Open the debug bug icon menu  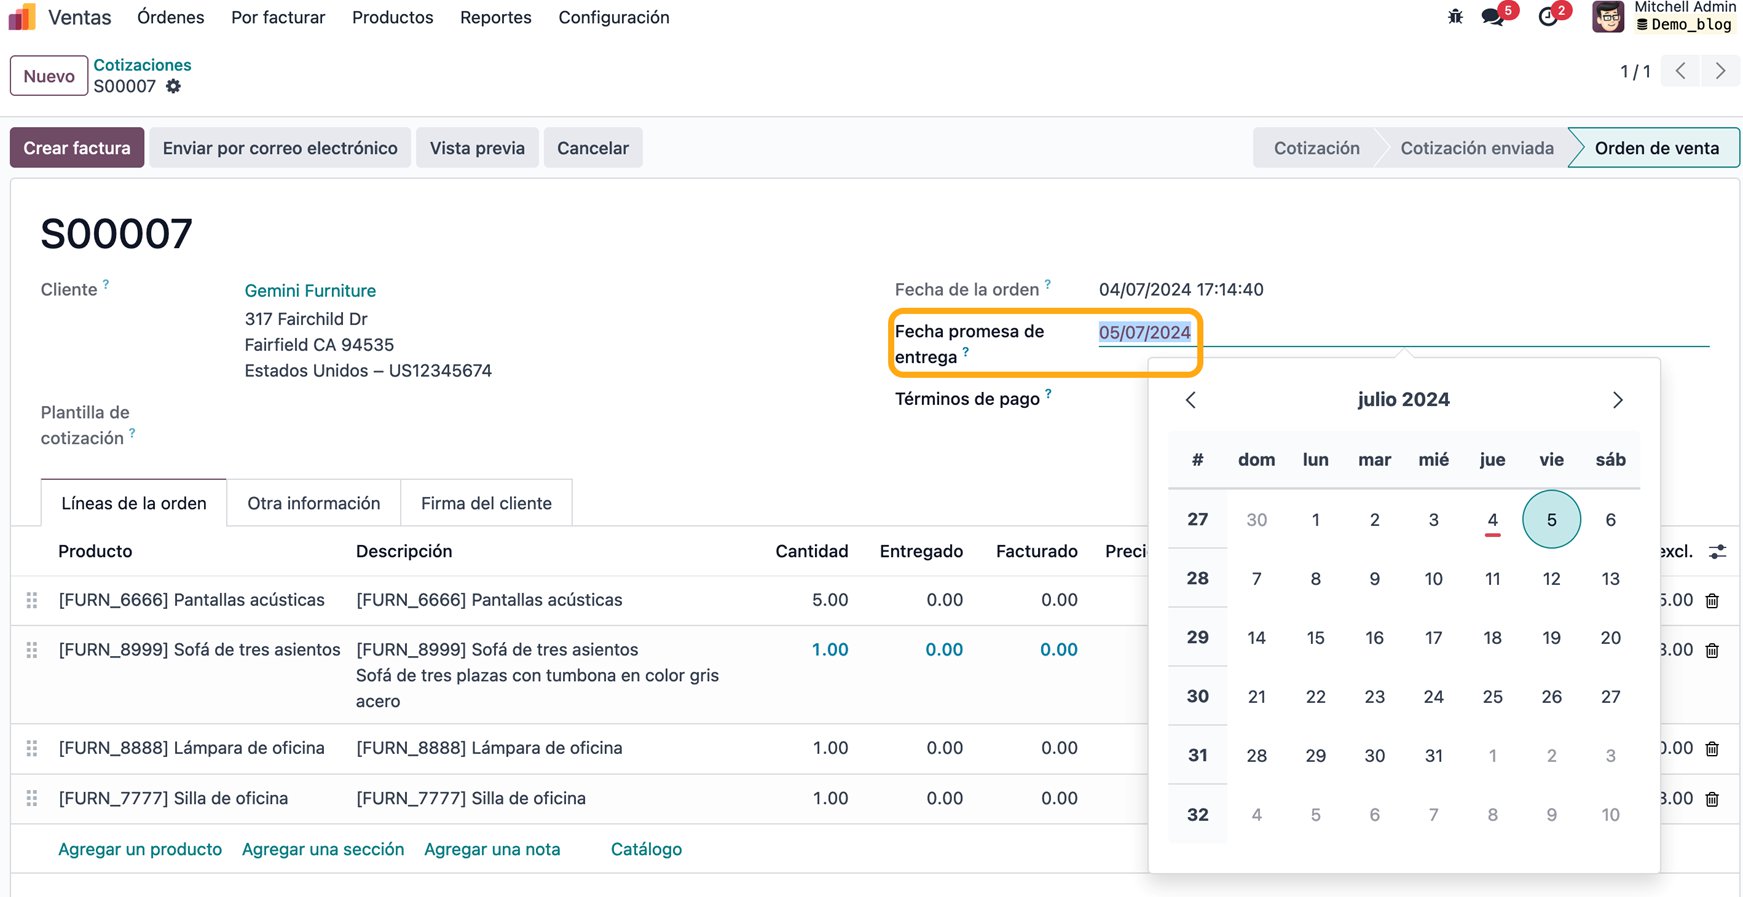click(x=1455, y=17)
